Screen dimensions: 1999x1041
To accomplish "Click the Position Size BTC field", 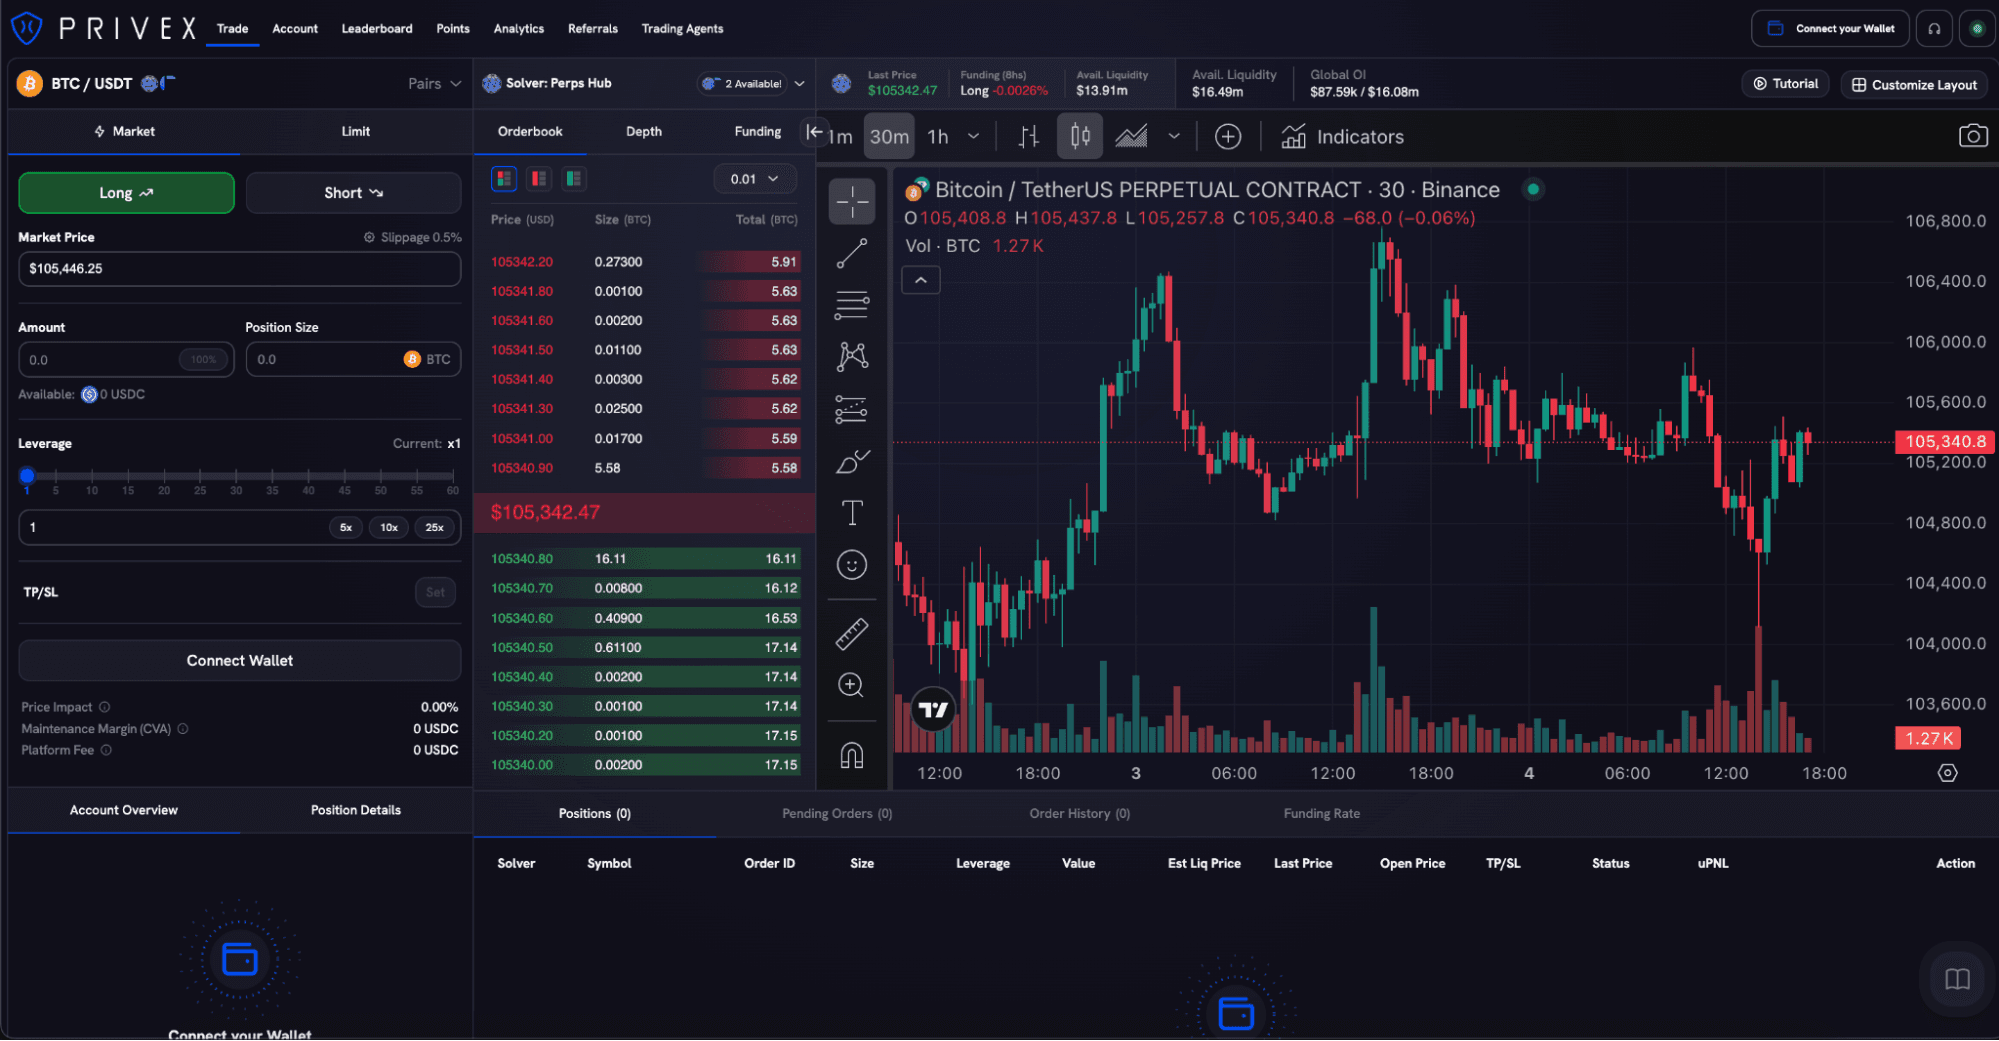I will pyautogui.click(x=353, y=360).
